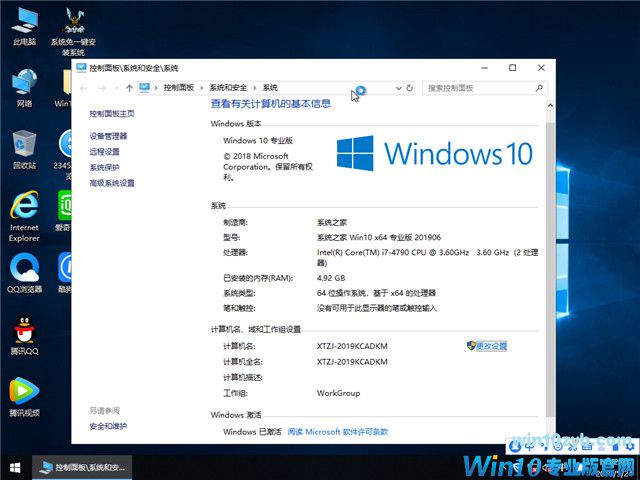Click the search magnifier icon
The image size is (640, 480).
[x=539, y=88]
